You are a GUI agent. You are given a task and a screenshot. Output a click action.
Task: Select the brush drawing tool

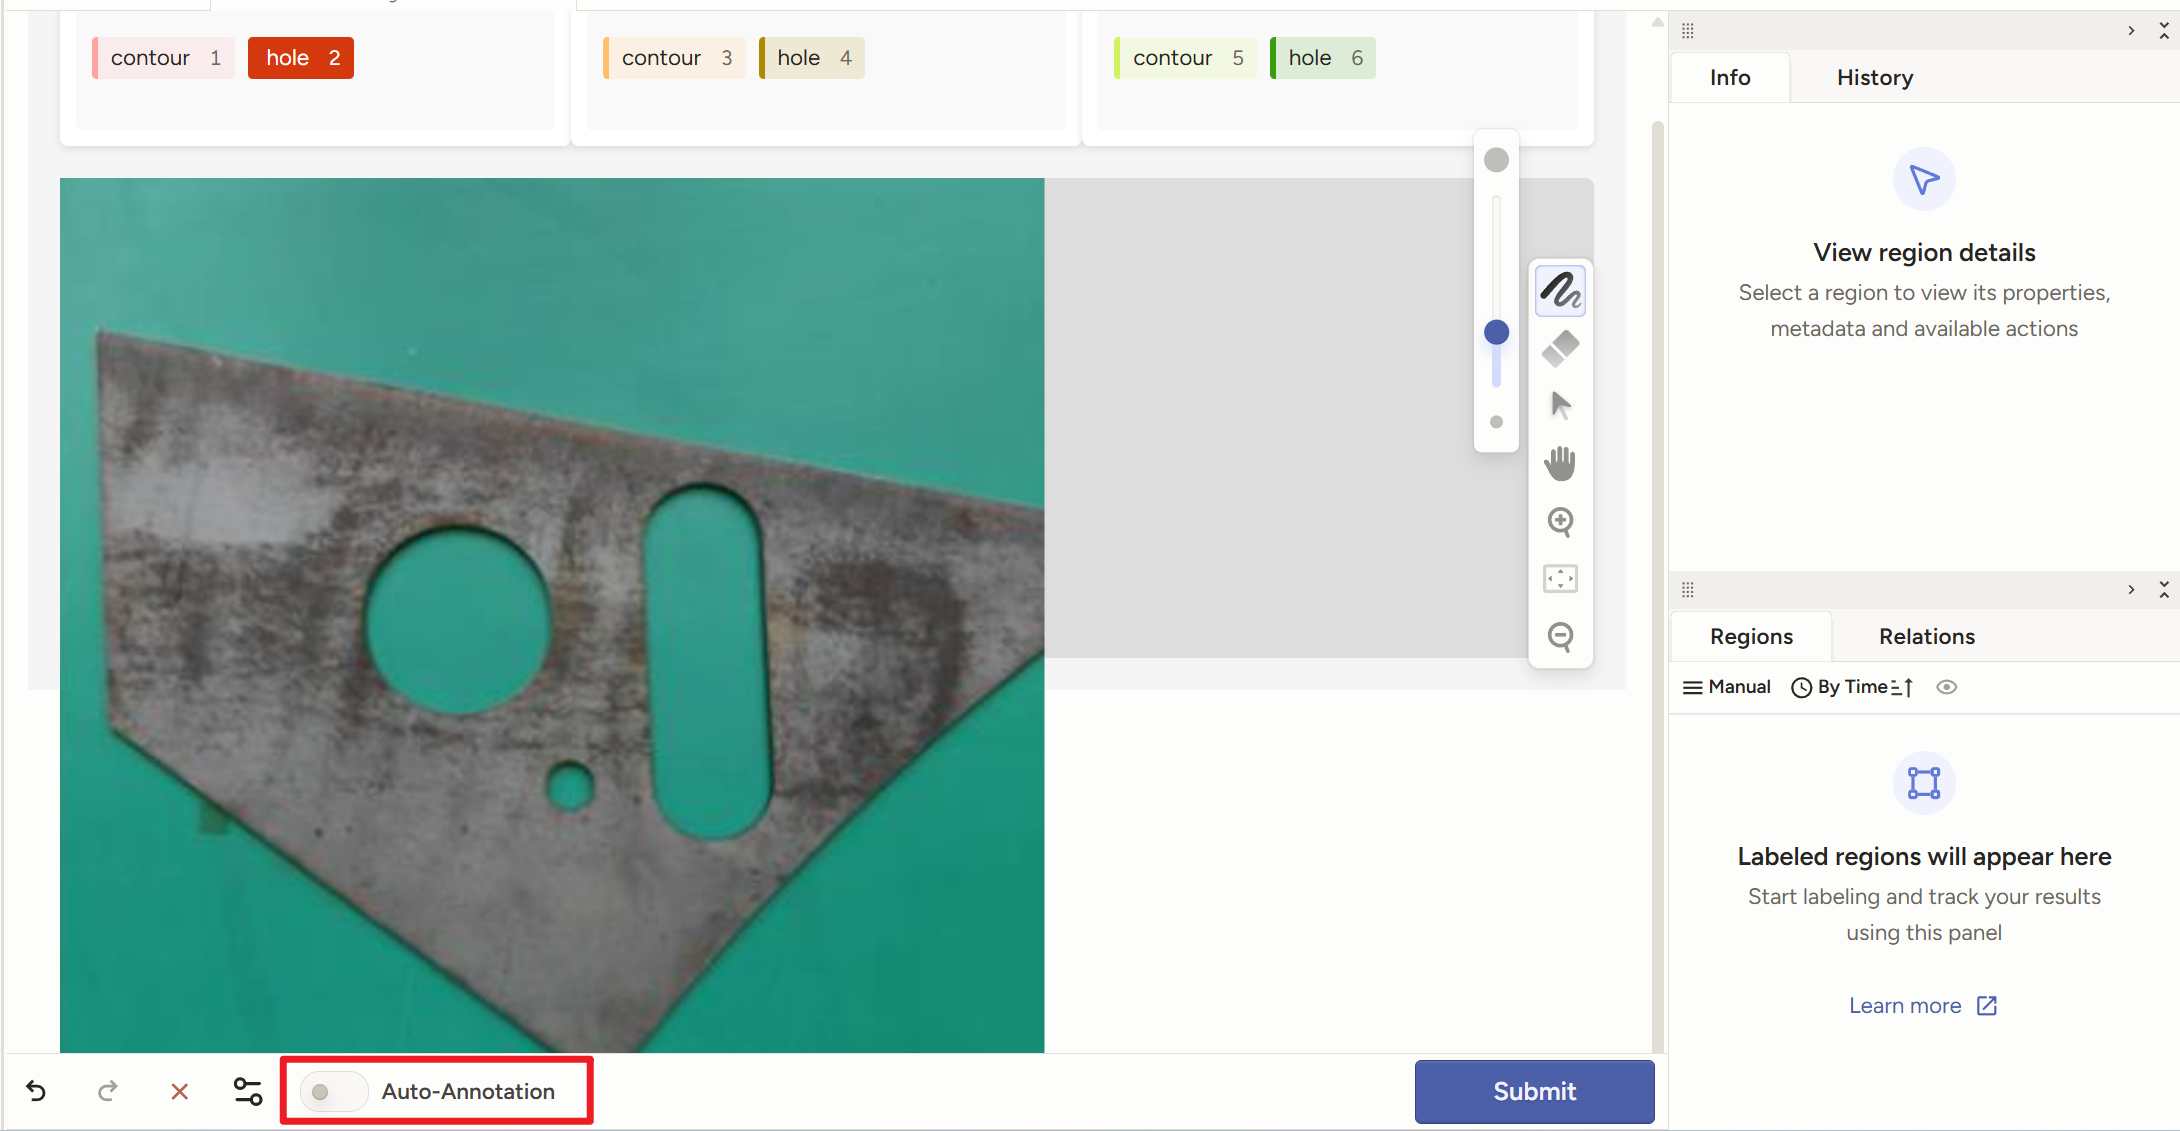point(1560,291)
